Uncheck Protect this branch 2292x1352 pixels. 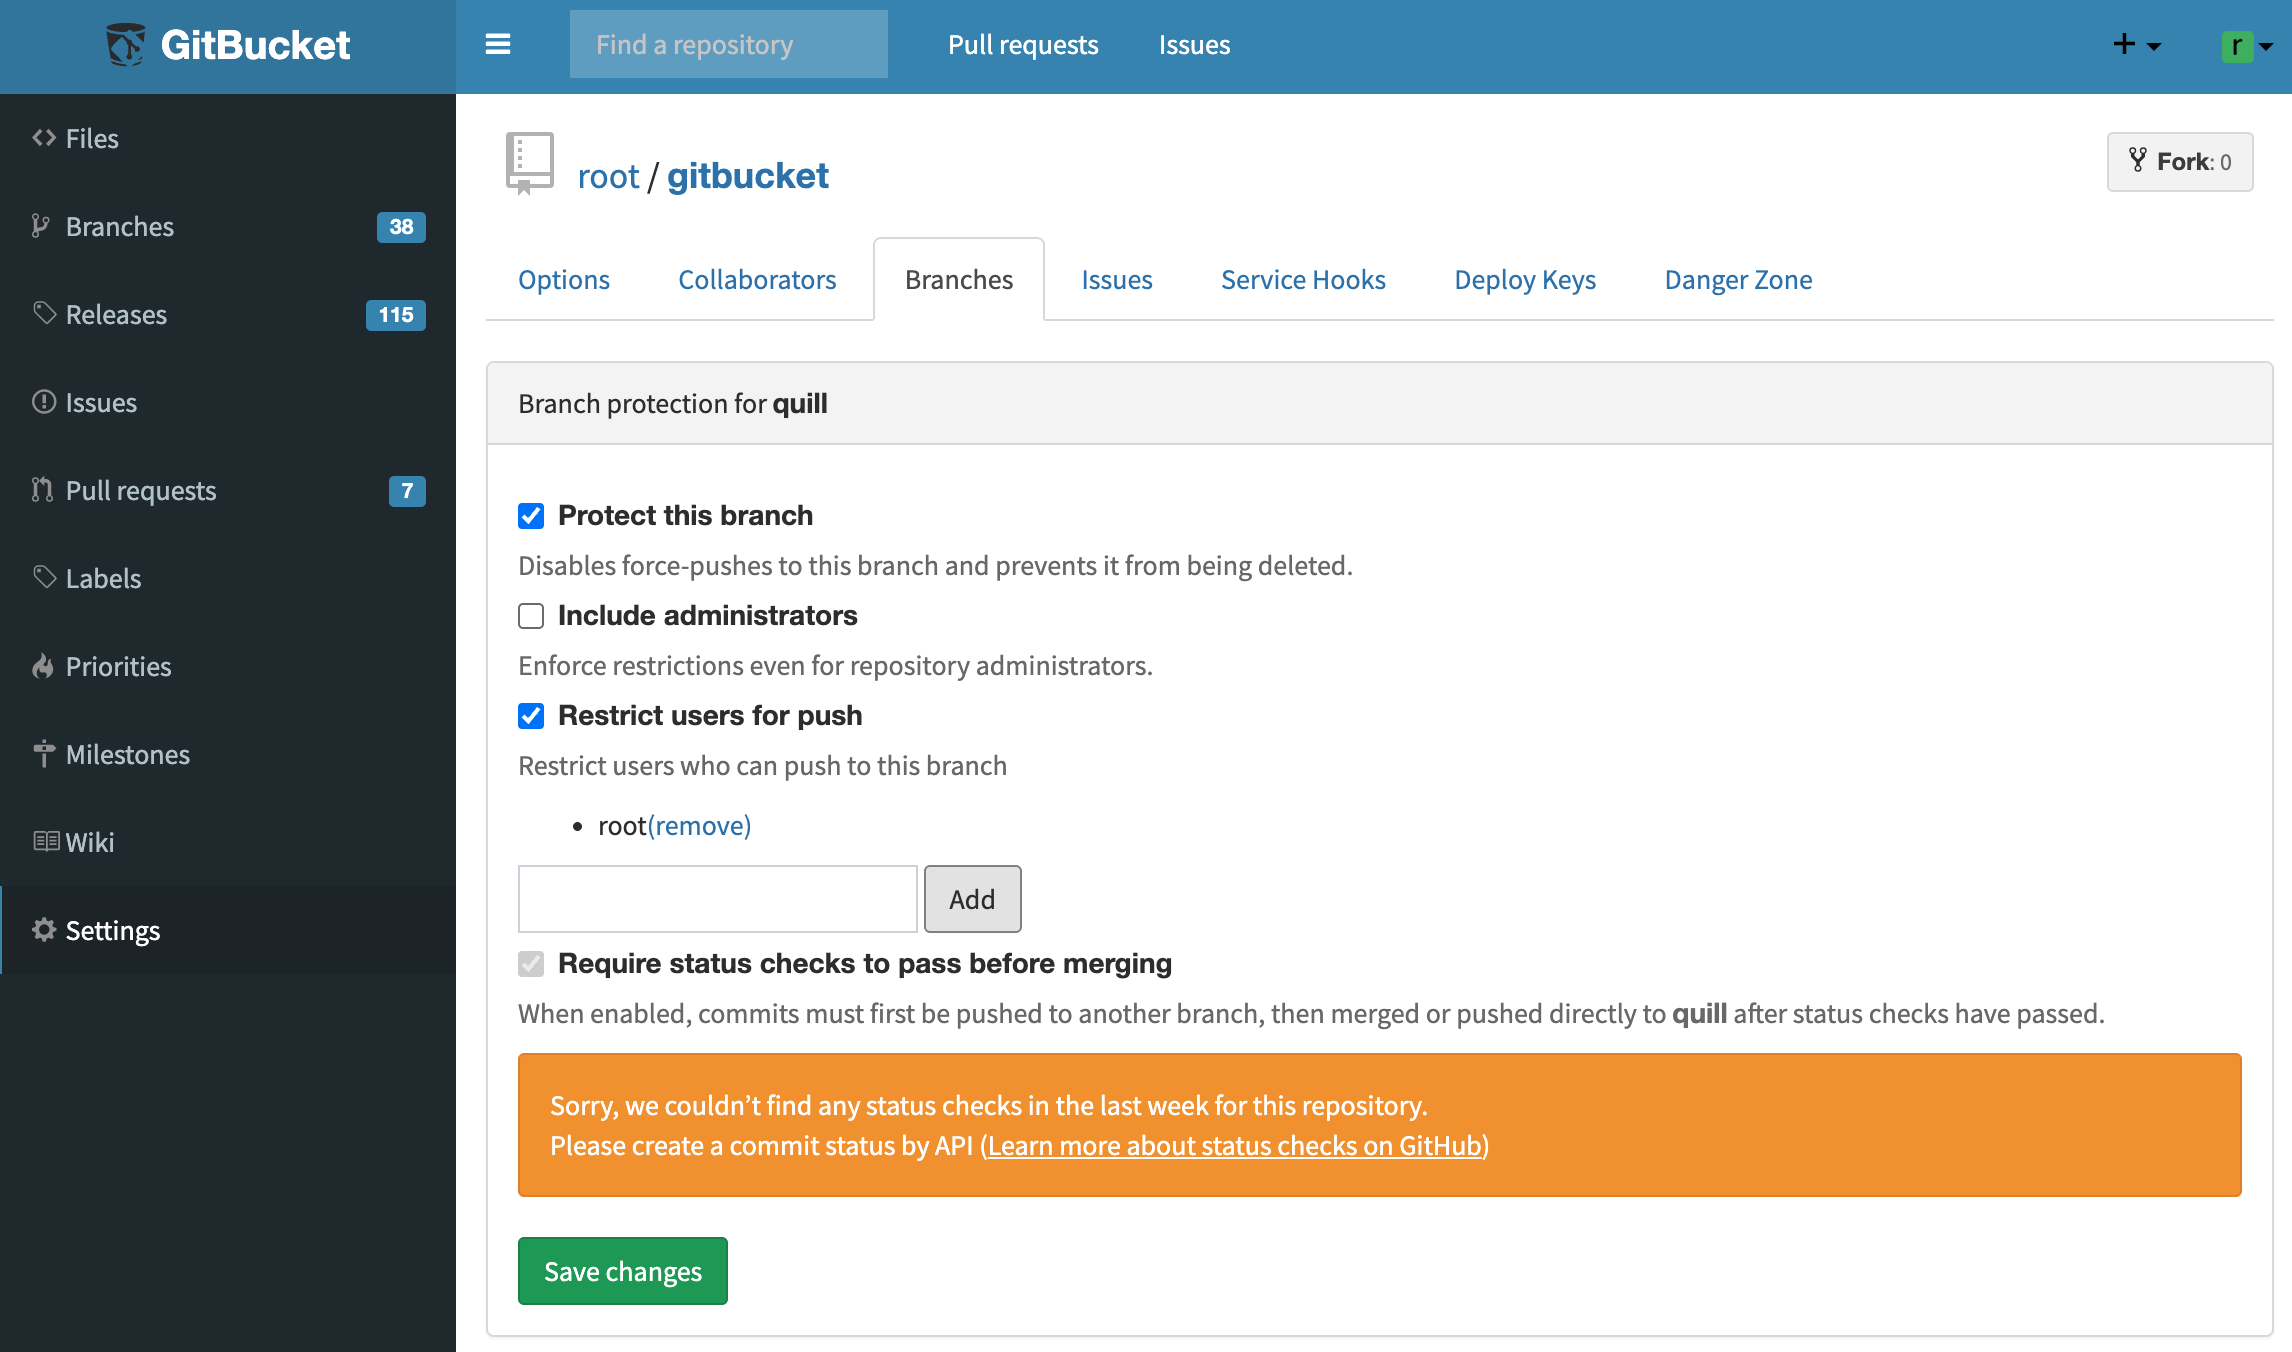coord(531,516)
